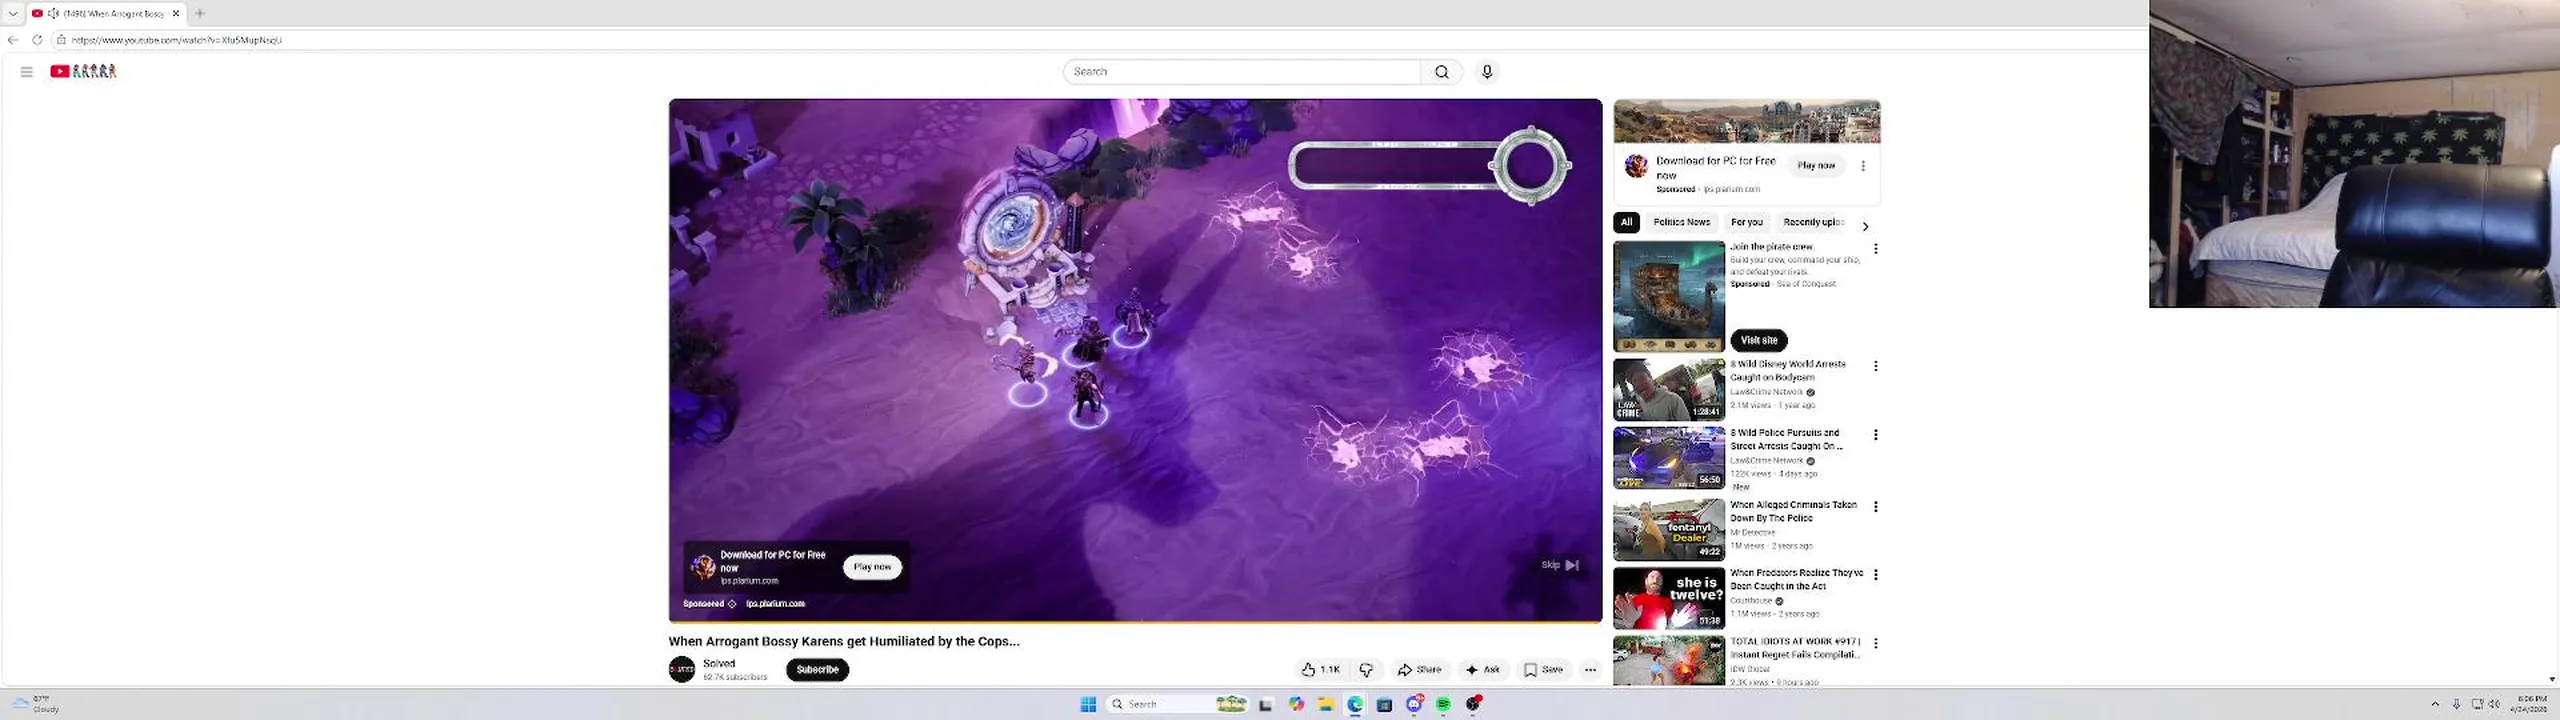Click the page scrollbar down arrow
This screenshot has height=720, width=2560.
[2552, 679]
